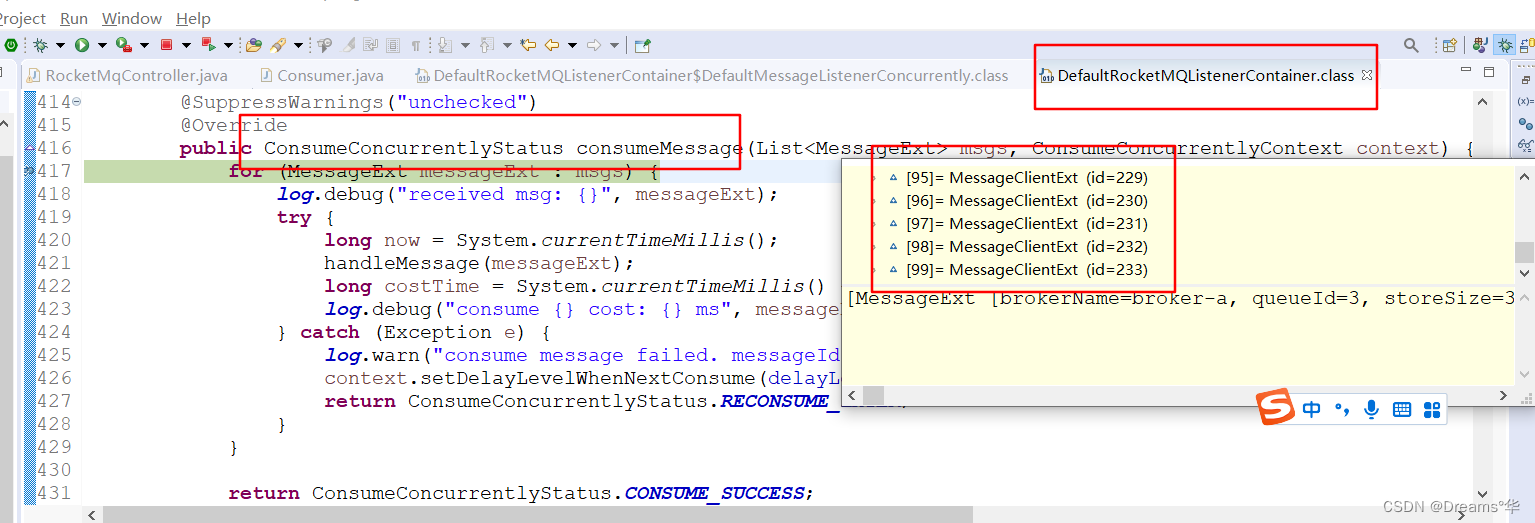Expand element [95] MessageClientExt
This screenshot has height=523, width=1535.
[874, 178]
